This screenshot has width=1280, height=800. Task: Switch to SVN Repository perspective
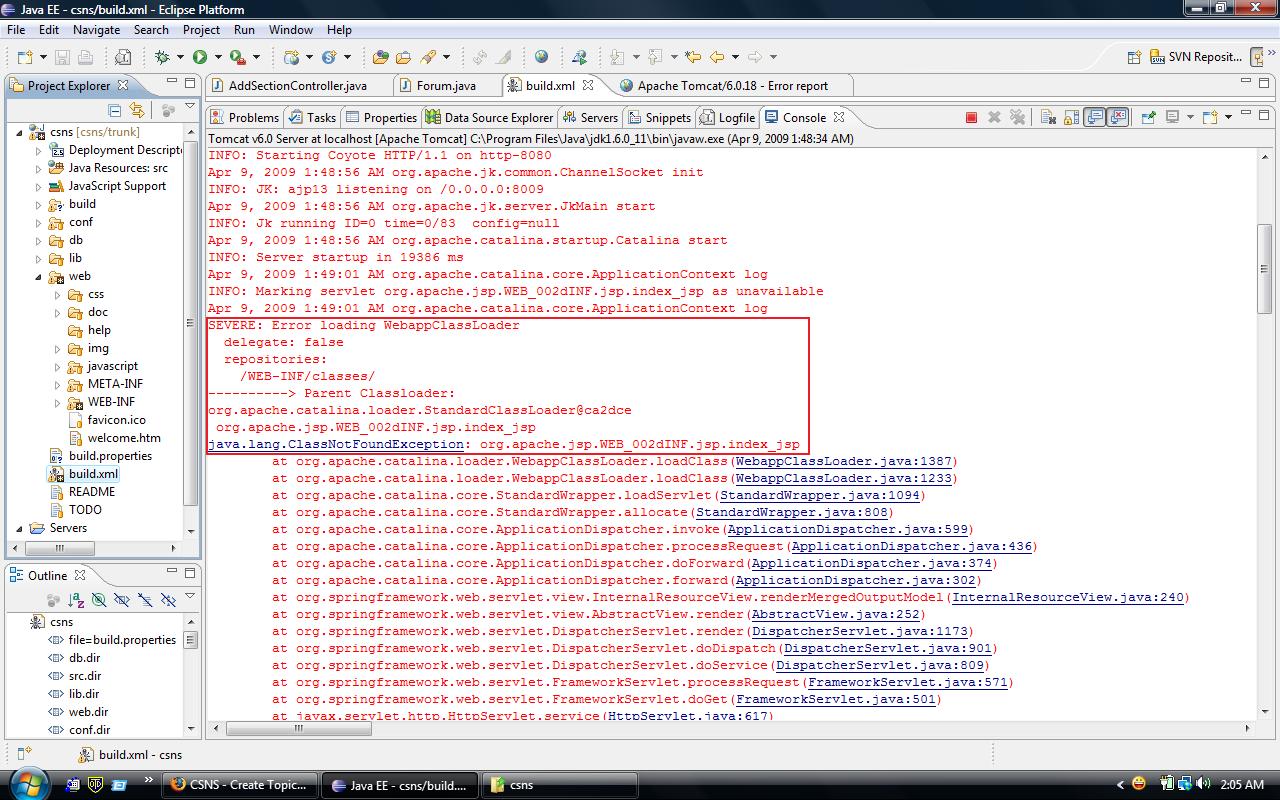pyautogui.click(x=1197, y=57)
